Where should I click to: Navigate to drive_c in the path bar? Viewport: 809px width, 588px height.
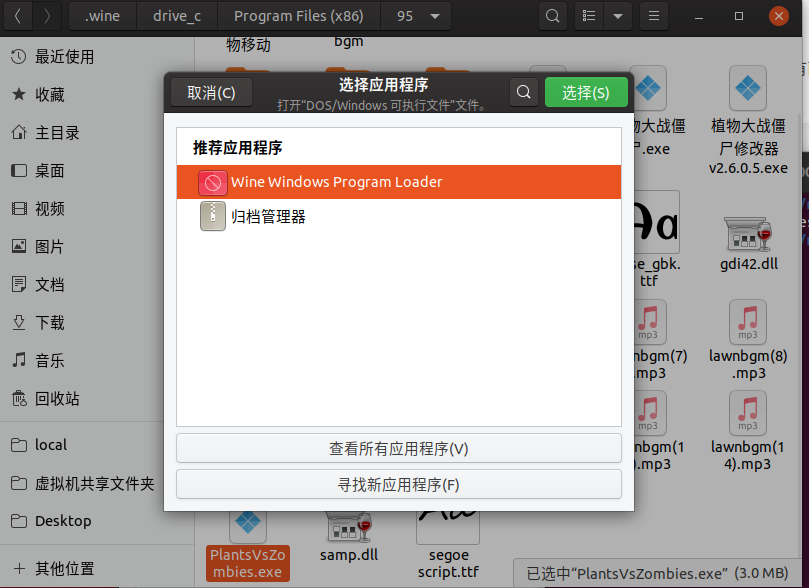[177, 16]
